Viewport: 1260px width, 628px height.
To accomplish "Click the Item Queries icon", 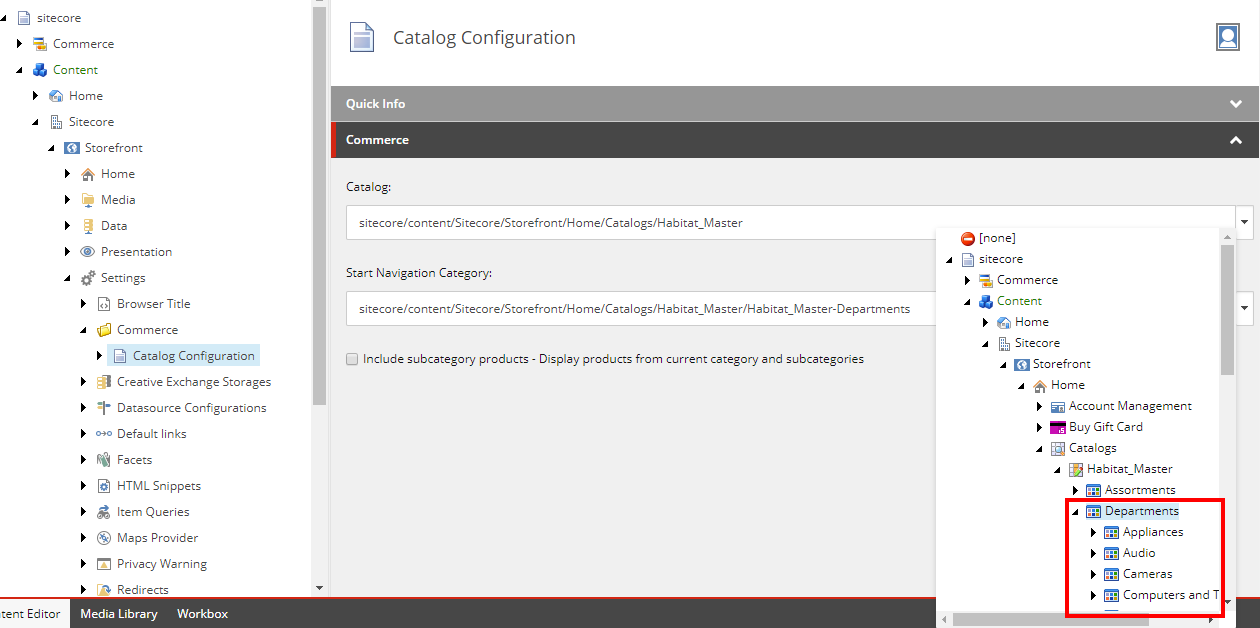I will pyautogui.click(x=104, y=511).
